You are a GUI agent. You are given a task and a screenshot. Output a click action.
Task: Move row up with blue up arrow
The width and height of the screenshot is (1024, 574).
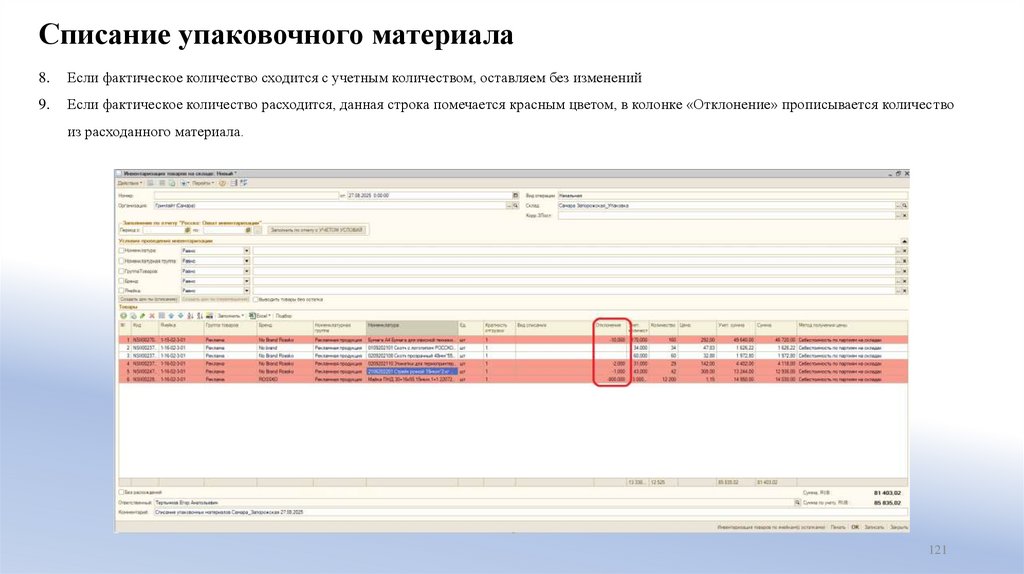click(171, 315)
